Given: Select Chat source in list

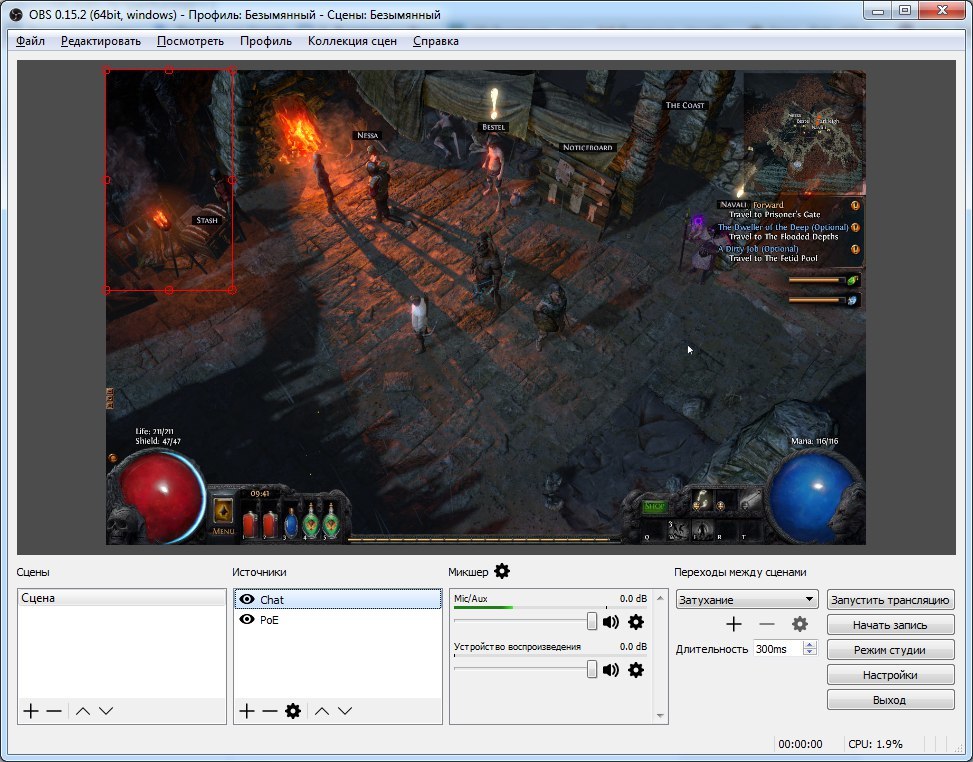Looking at the screenshot, I should coord(338,599).
